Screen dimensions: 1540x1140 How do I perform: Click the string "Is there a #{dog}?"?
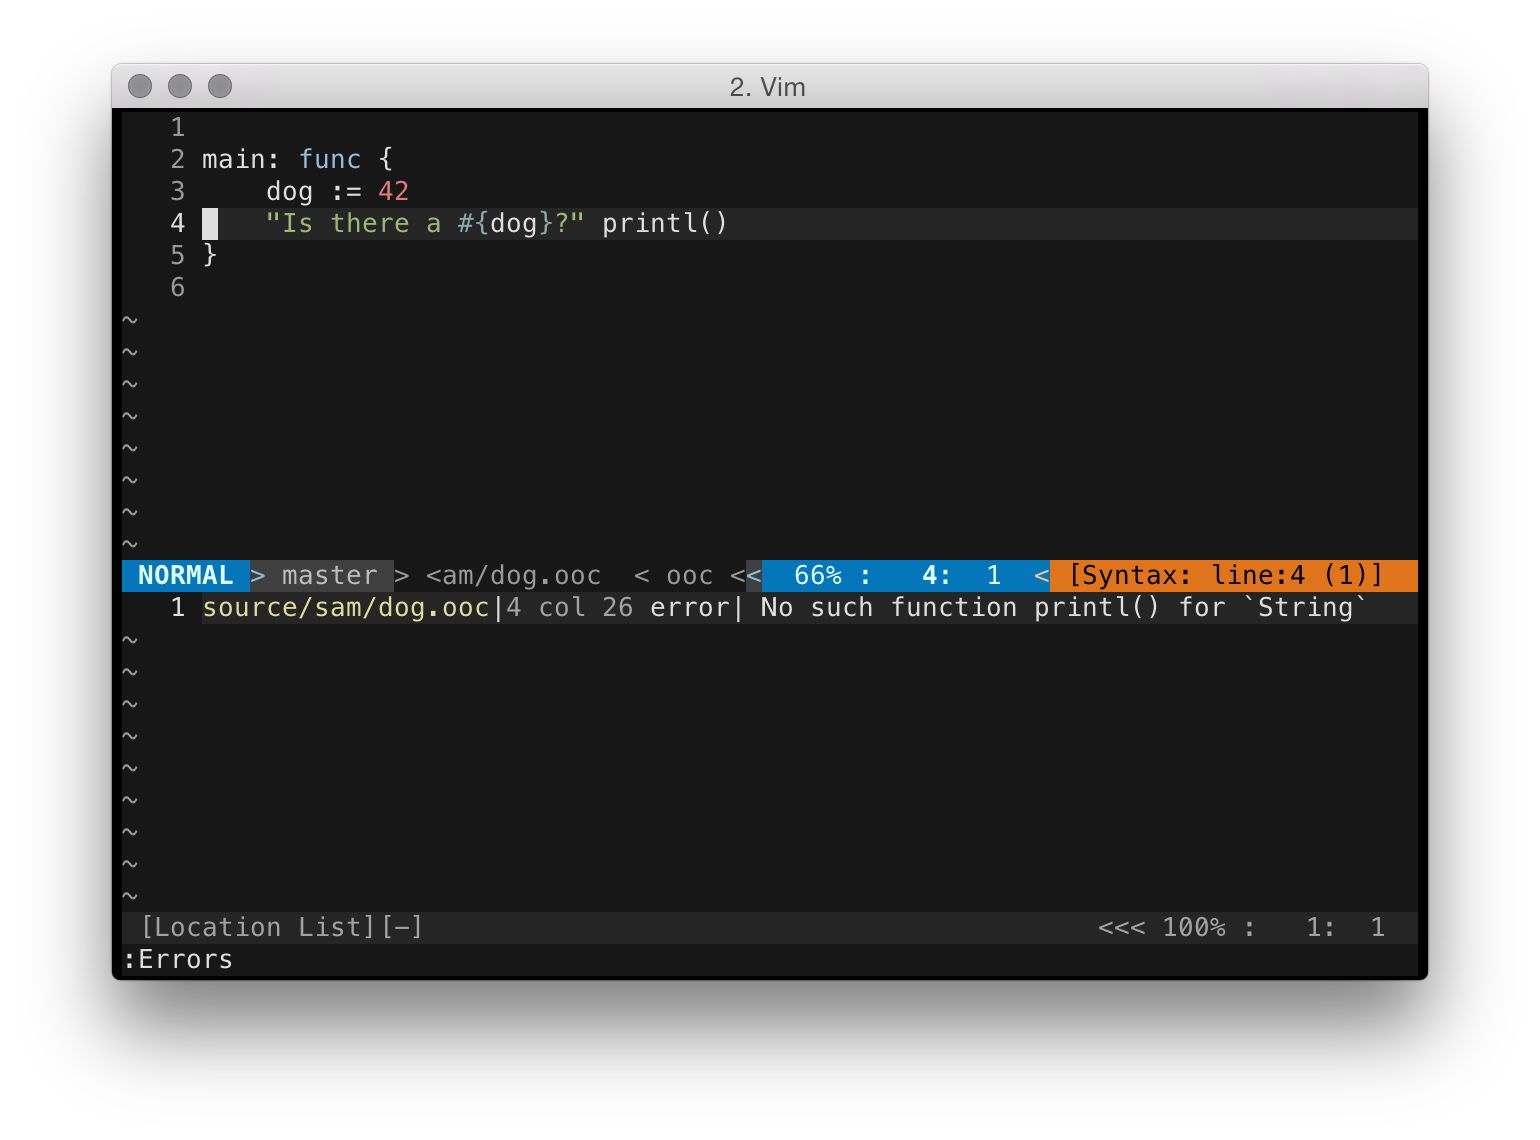pos(424,223)
